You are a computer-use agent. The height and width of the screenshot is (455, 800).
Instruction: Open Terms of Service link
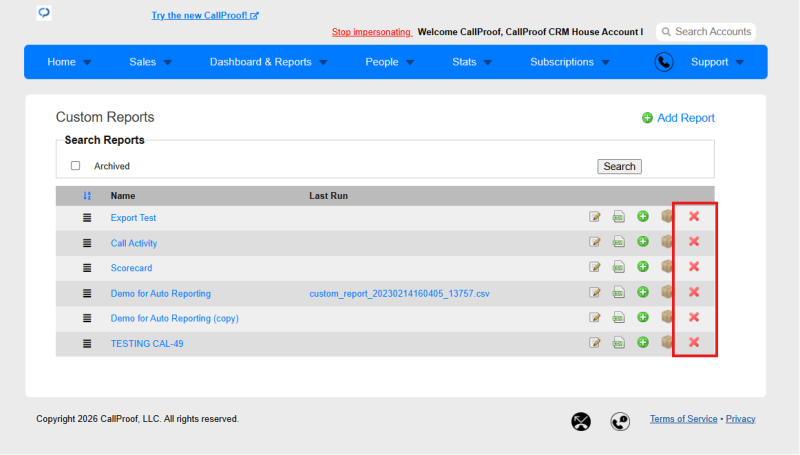tap(683, 419)
